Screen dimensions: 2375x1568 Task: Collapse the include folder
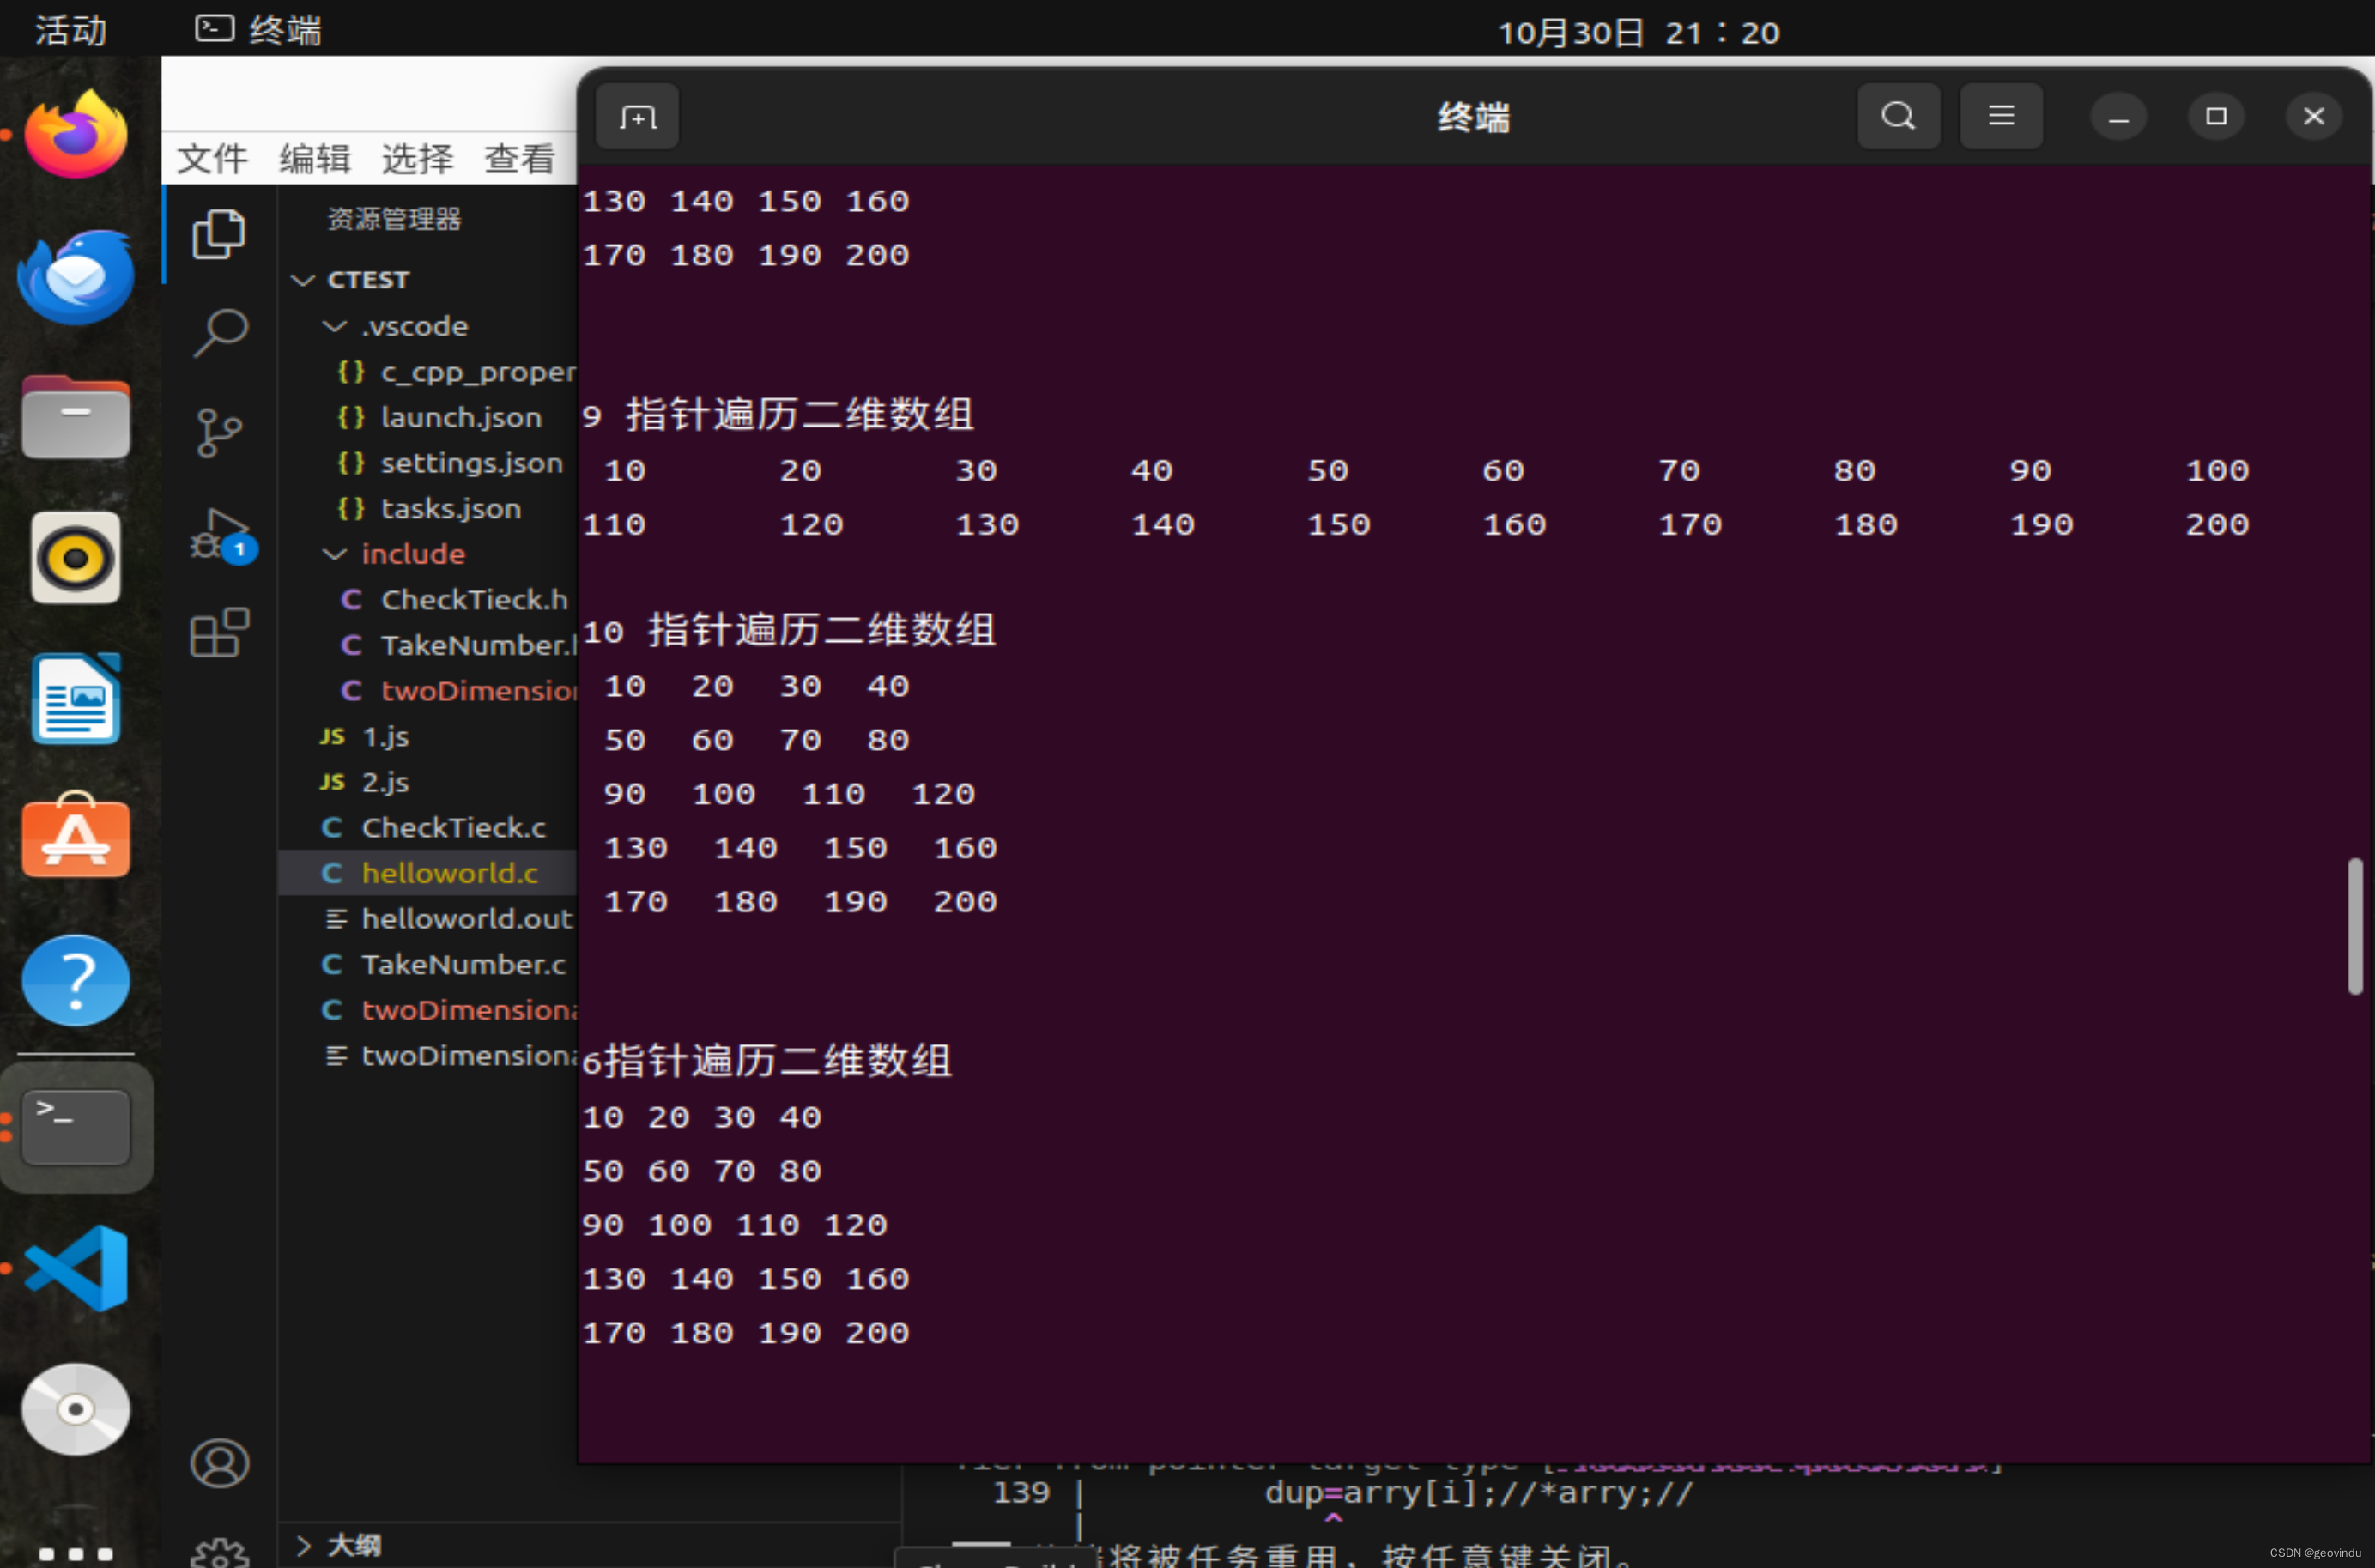coord(333,554)
